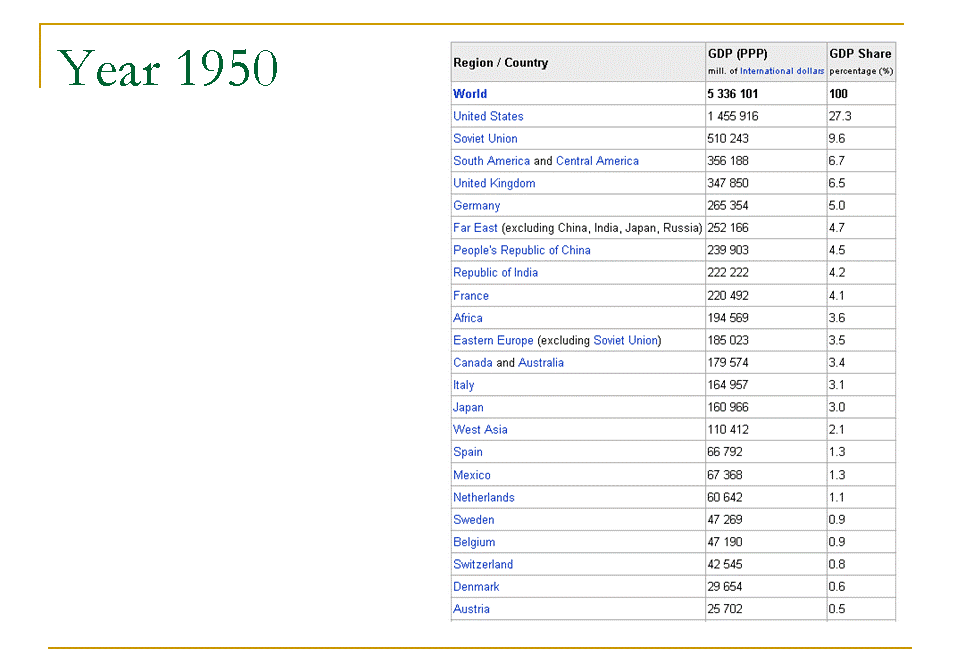Select the United Kingdom link
This screenshot has width=960, height=661.
coord(494,183)
